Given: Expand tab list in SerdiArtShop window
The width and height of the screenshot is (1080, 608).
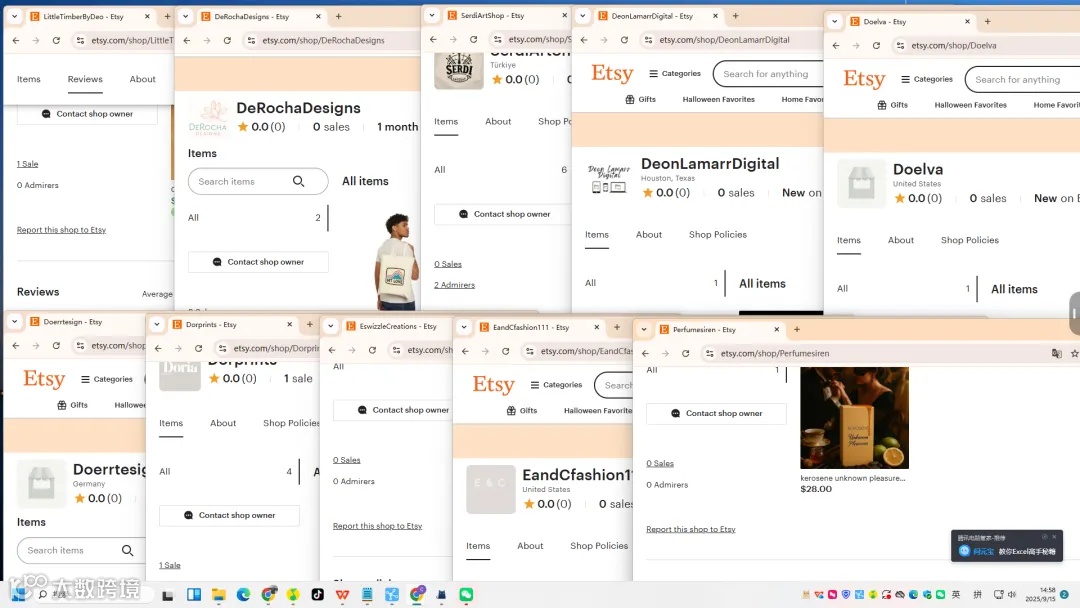Looking at the screenshot, I should coord(432,15).
